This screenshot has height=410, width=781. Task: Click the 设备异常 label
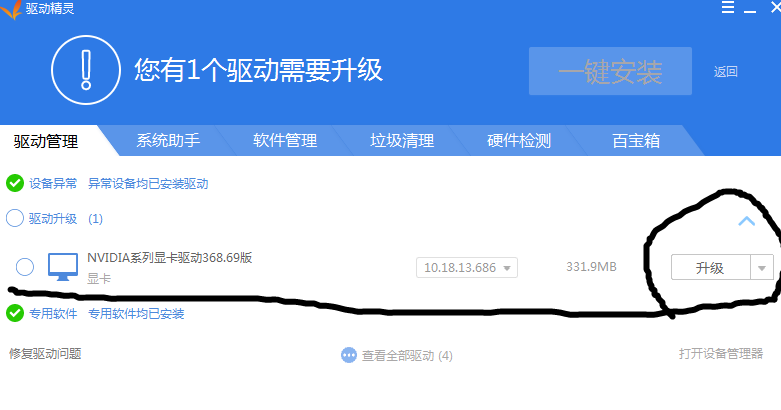[53, 183]
